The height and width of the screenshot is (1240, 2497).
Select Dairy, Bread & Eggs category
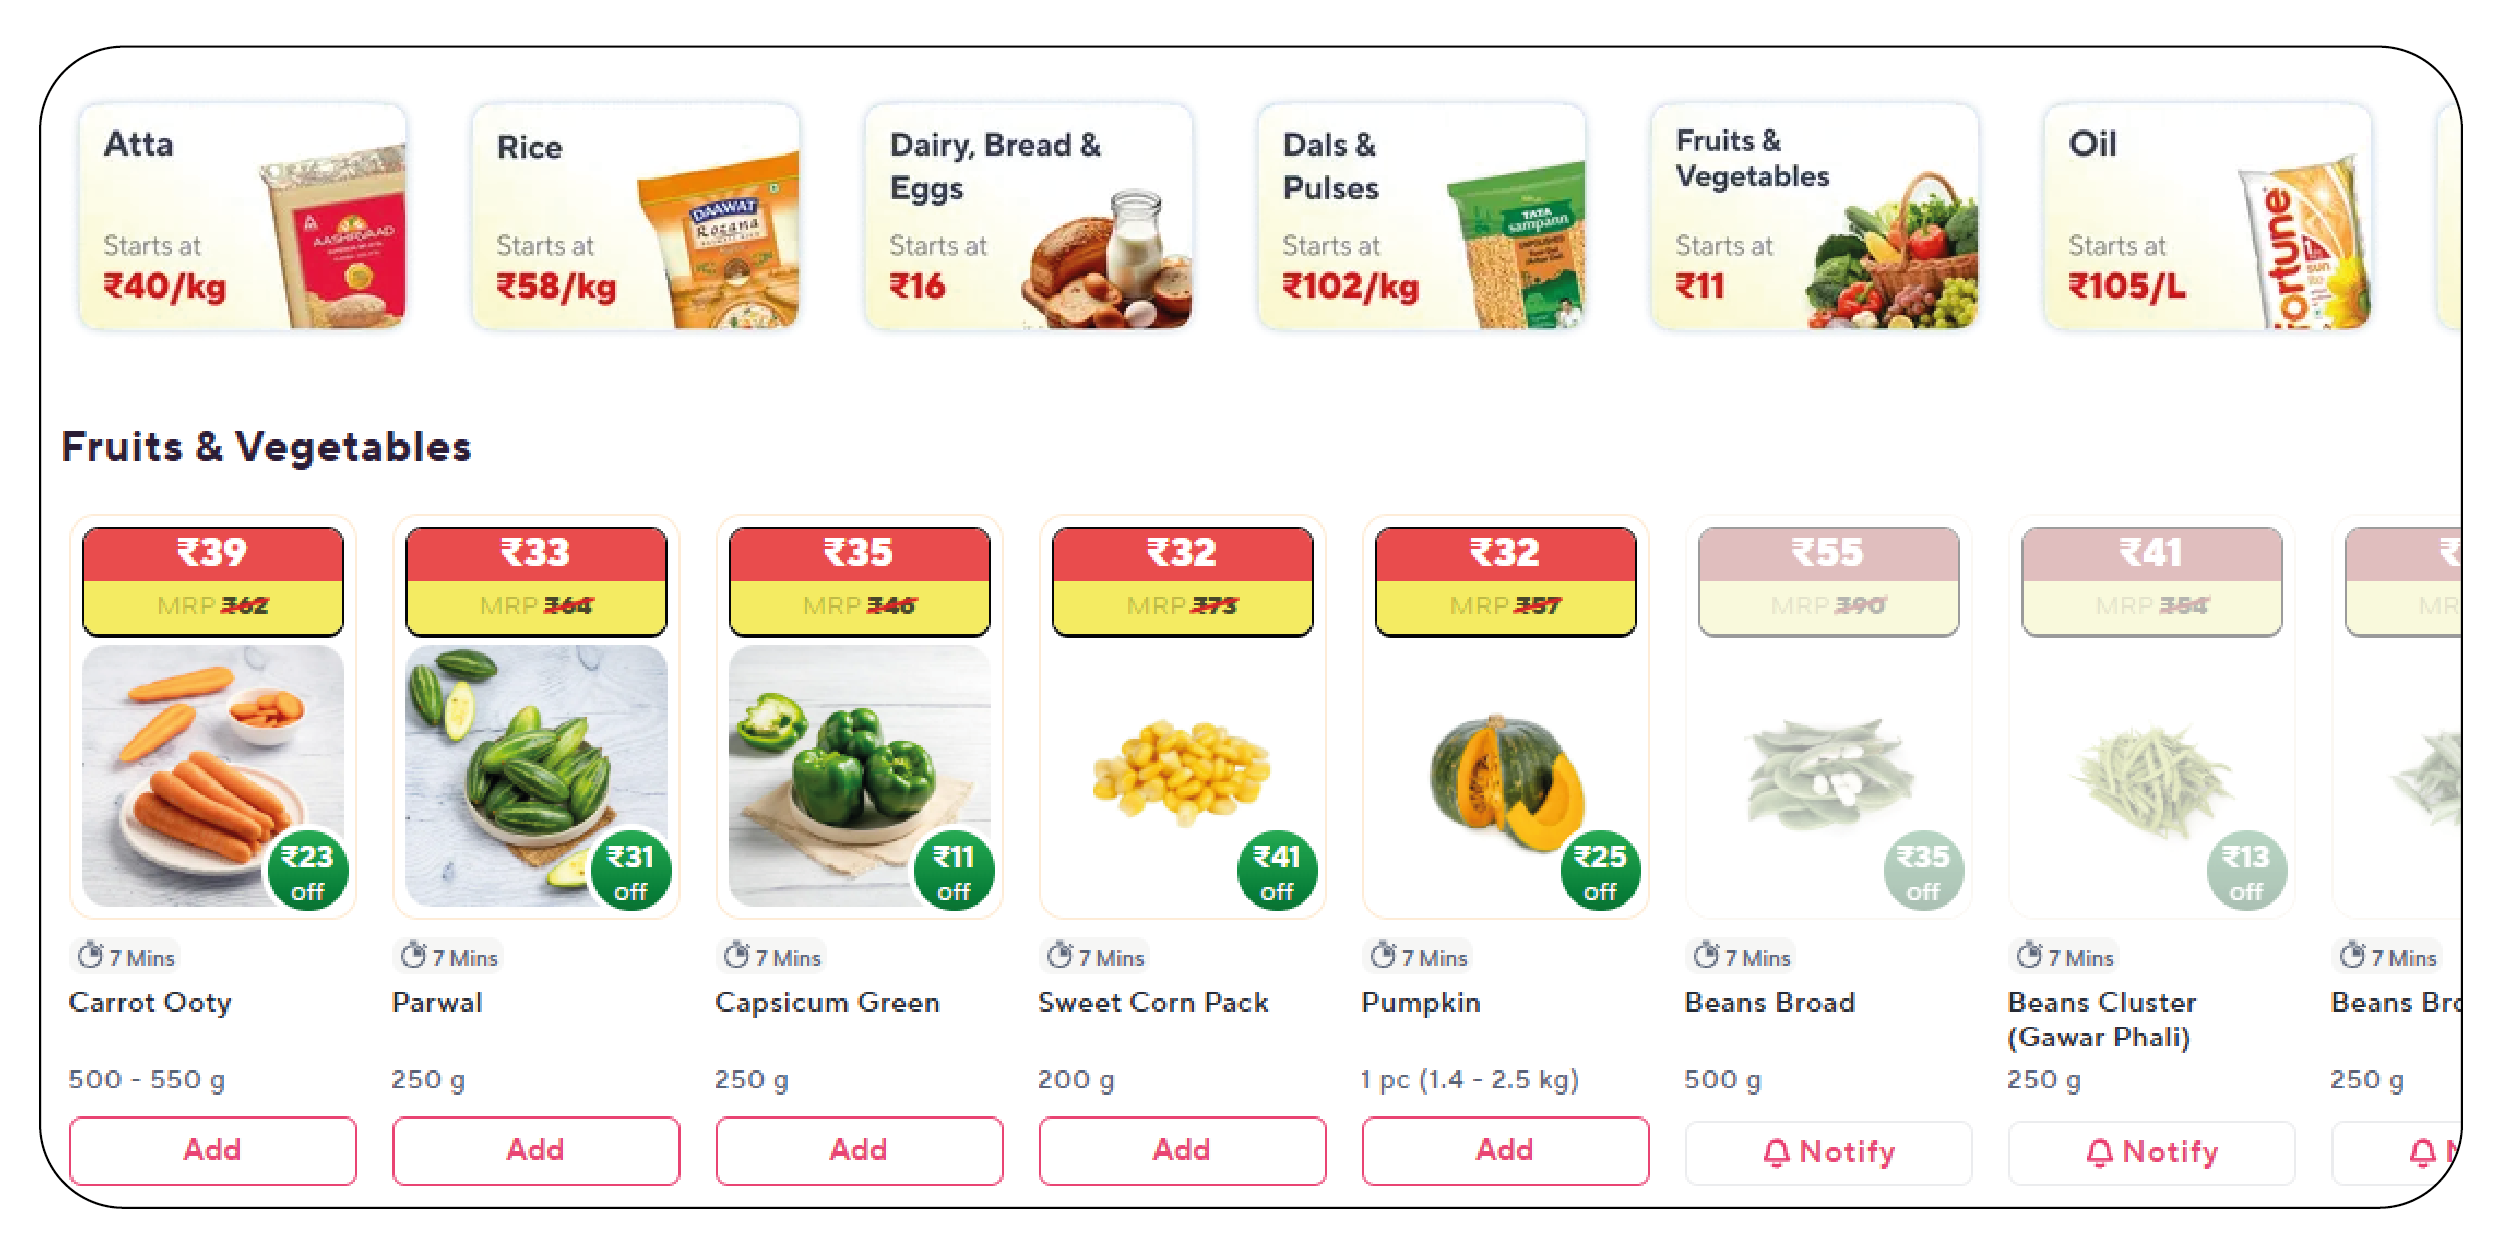[x=1029, y=216]
